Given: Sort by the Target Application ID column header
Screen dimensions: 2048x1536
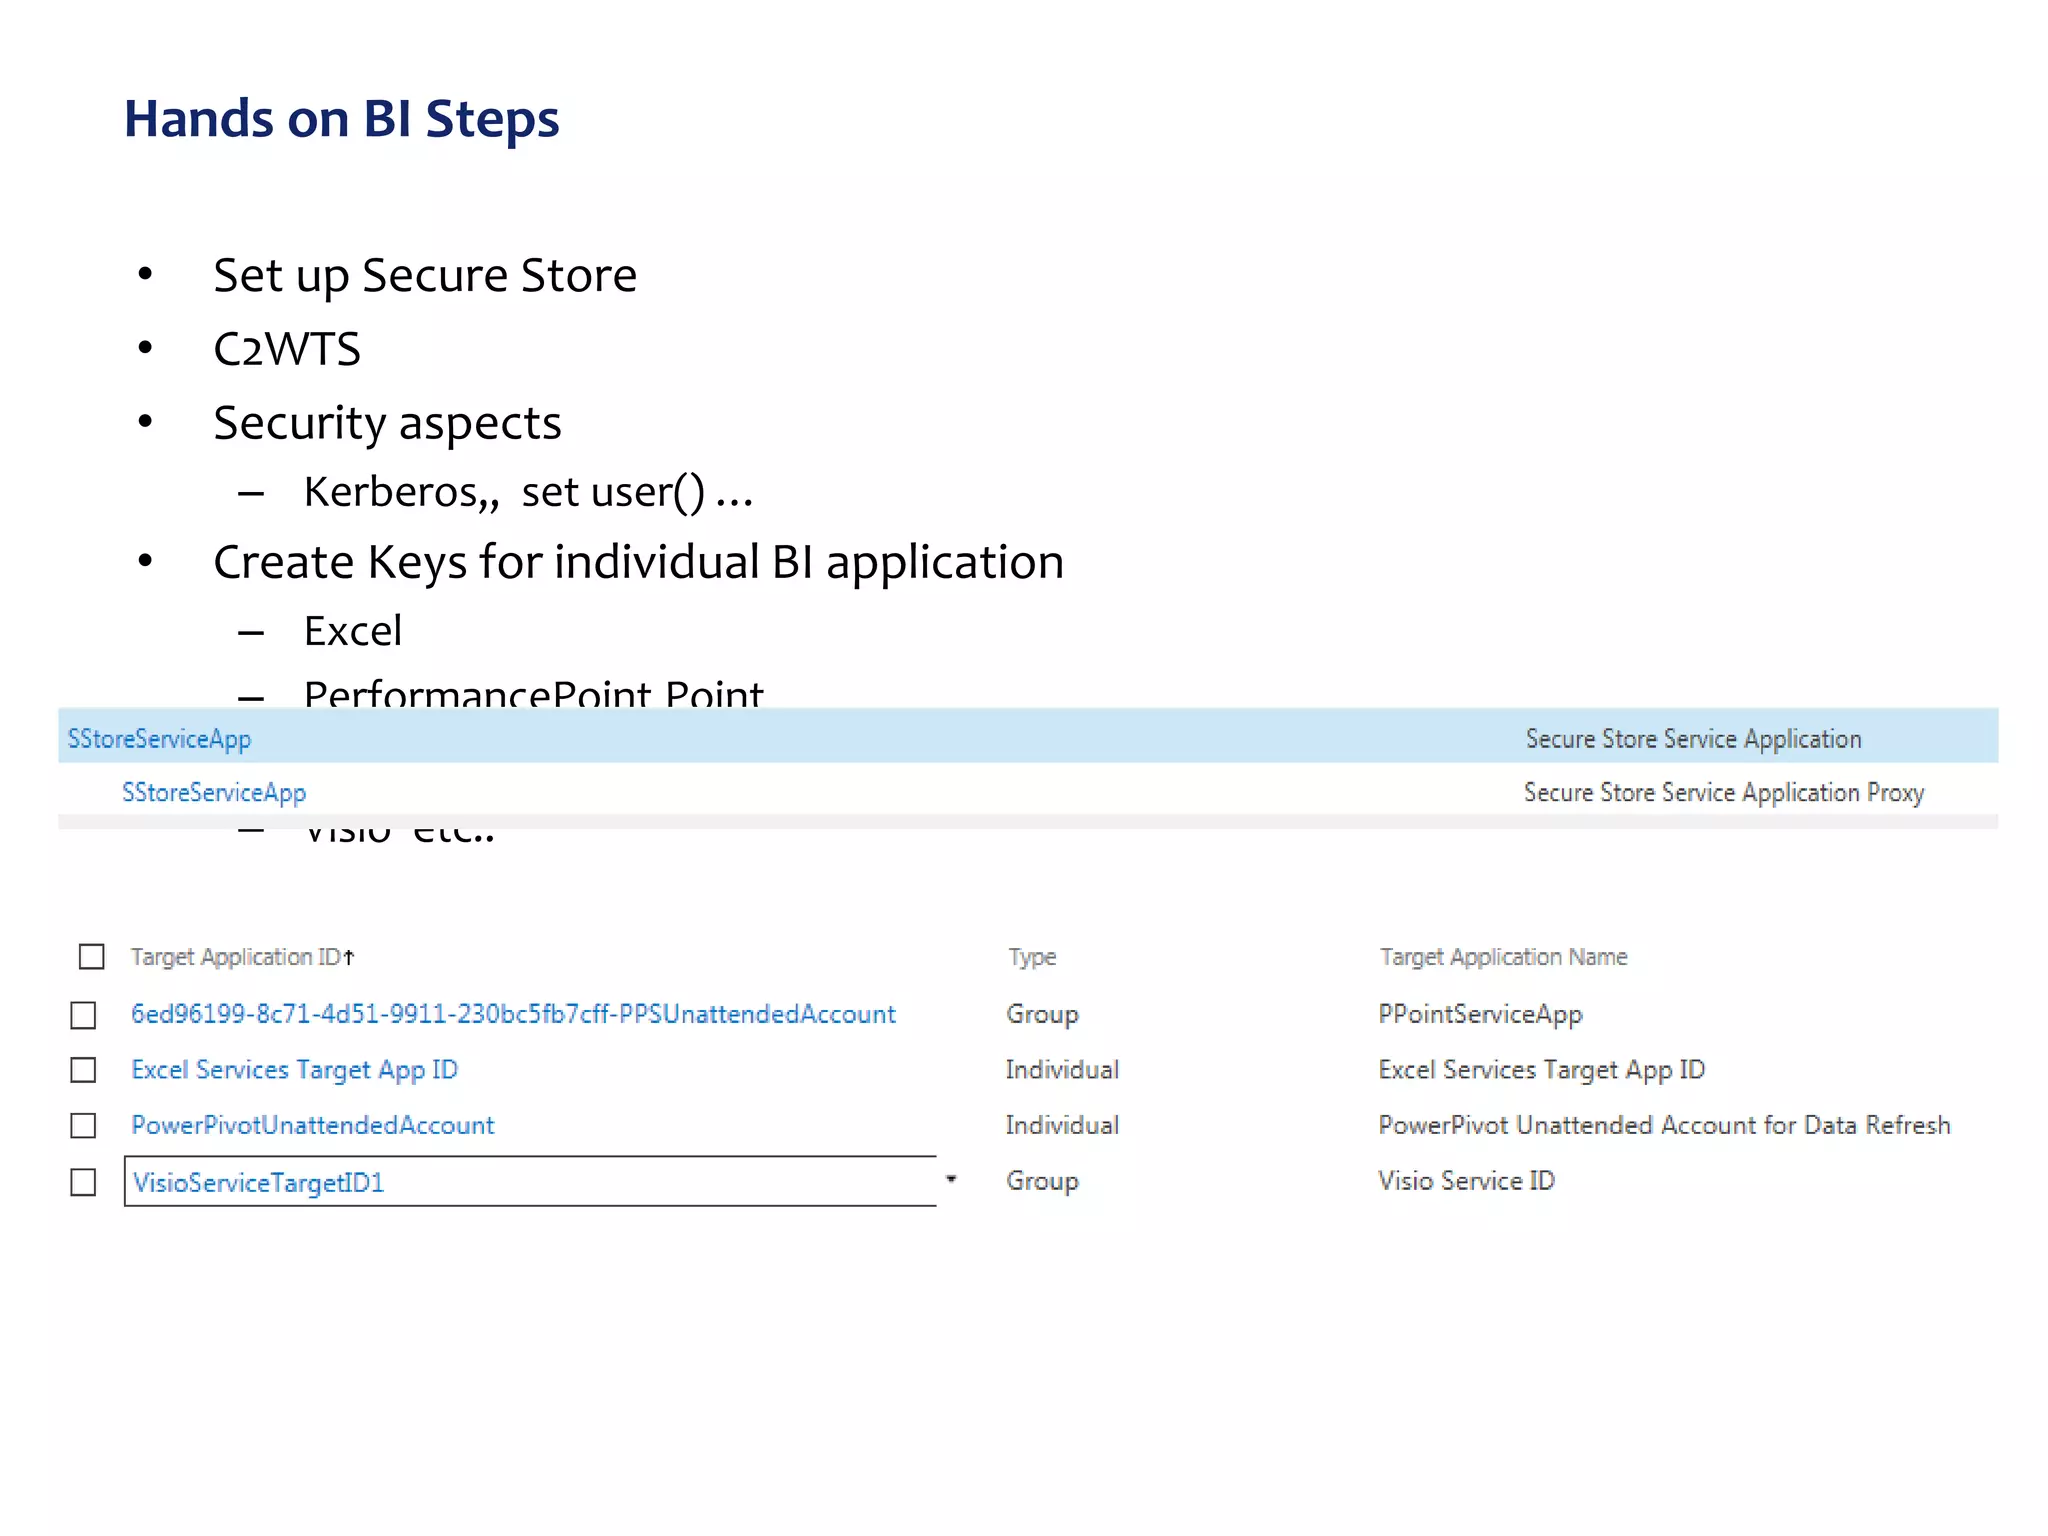Looking at the screenshot, I should 235,957.
